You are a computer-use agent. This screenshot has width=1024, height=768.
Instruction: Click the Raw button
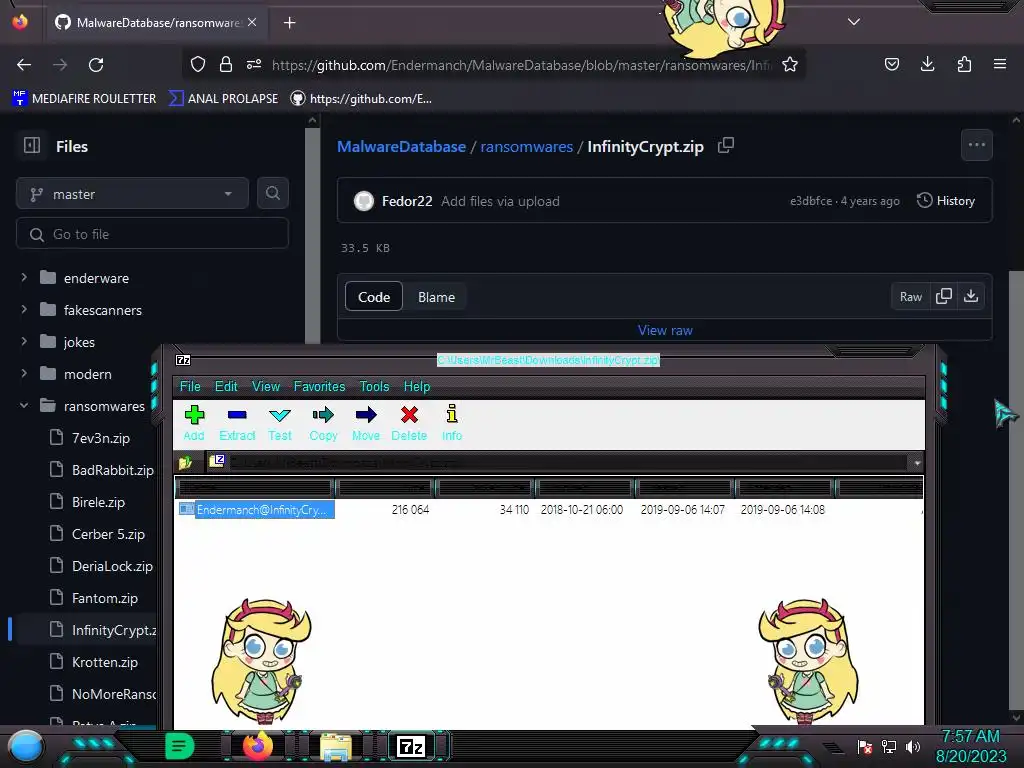pyautogui.click(x=910, y=296)
